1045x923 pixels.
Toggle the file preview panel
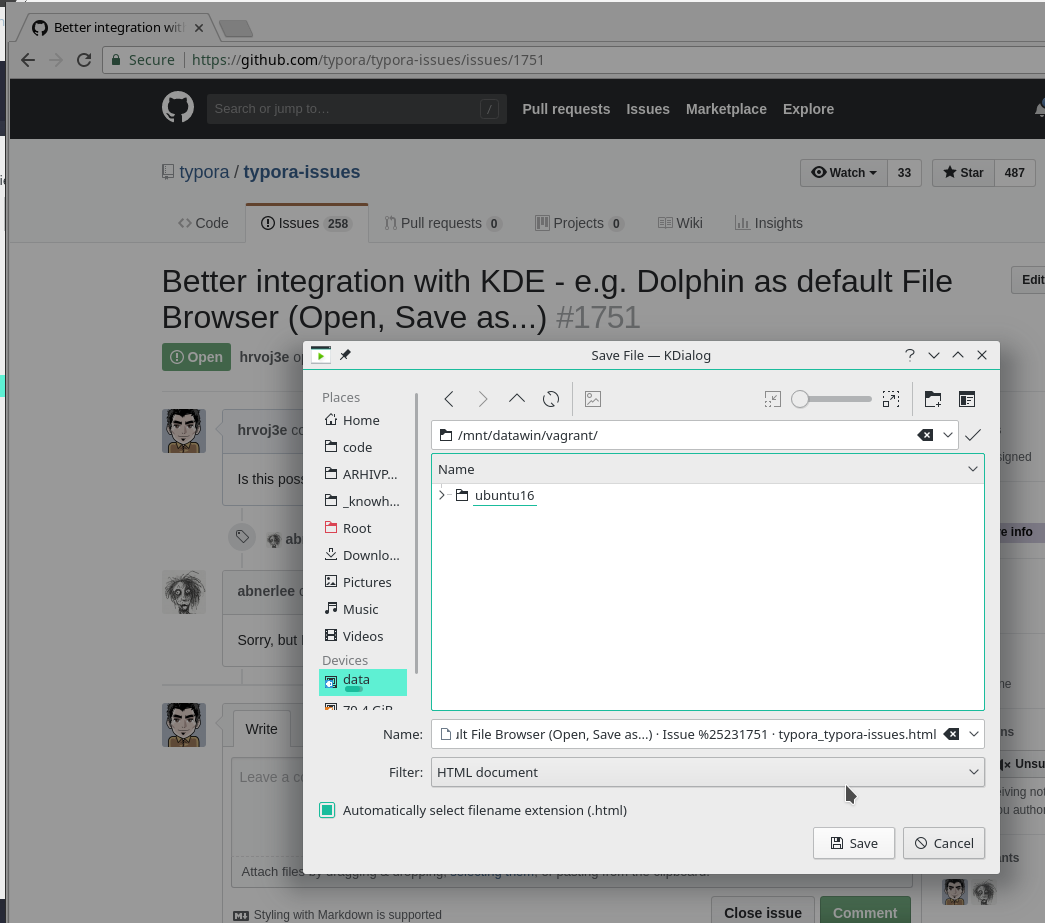click(x=593, y=398)
